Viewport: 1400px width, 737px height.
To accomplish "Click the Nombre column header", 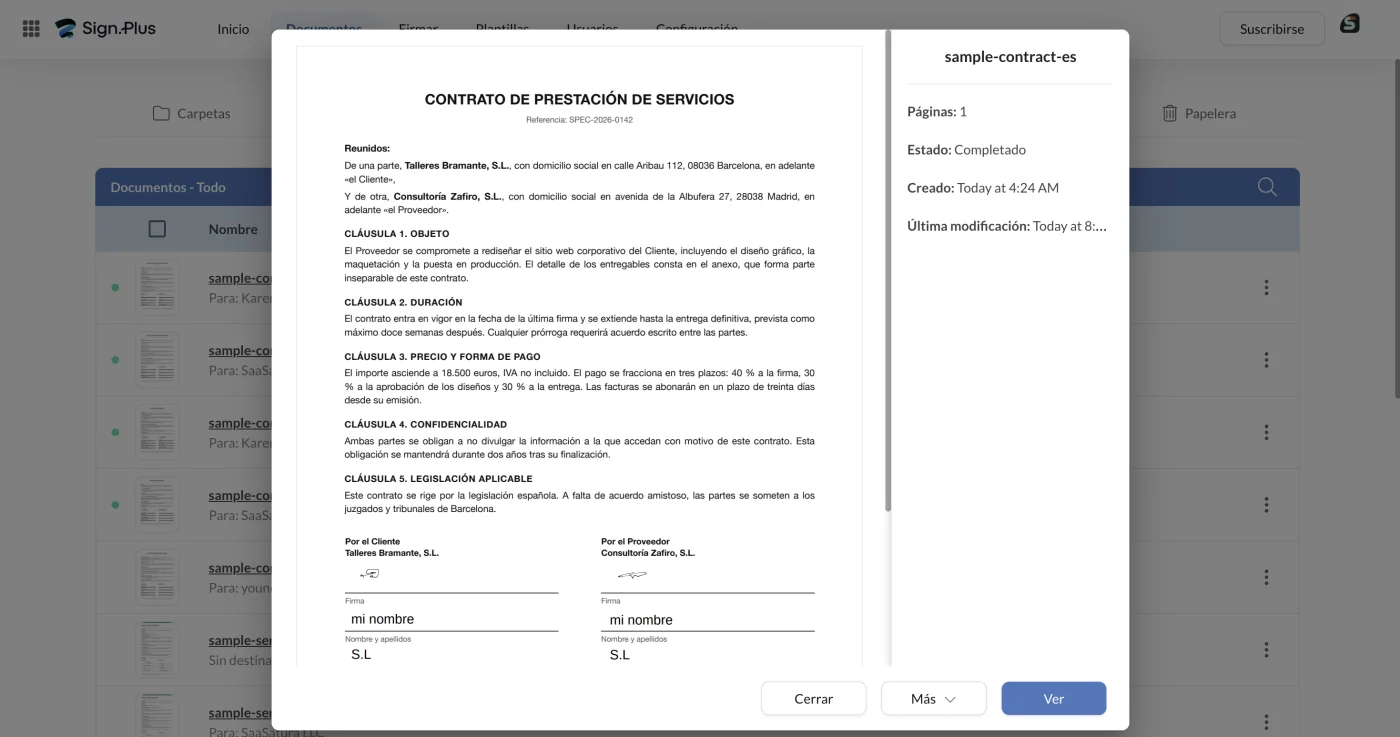I will click(x=233, y=229).
